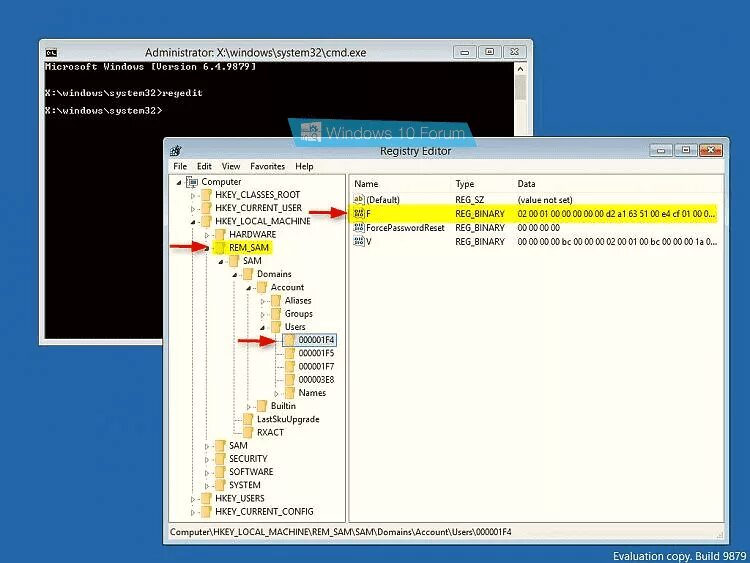The image size is (750, 563).
Task: Click the binary icon of value F
Action: click(359, 213)
